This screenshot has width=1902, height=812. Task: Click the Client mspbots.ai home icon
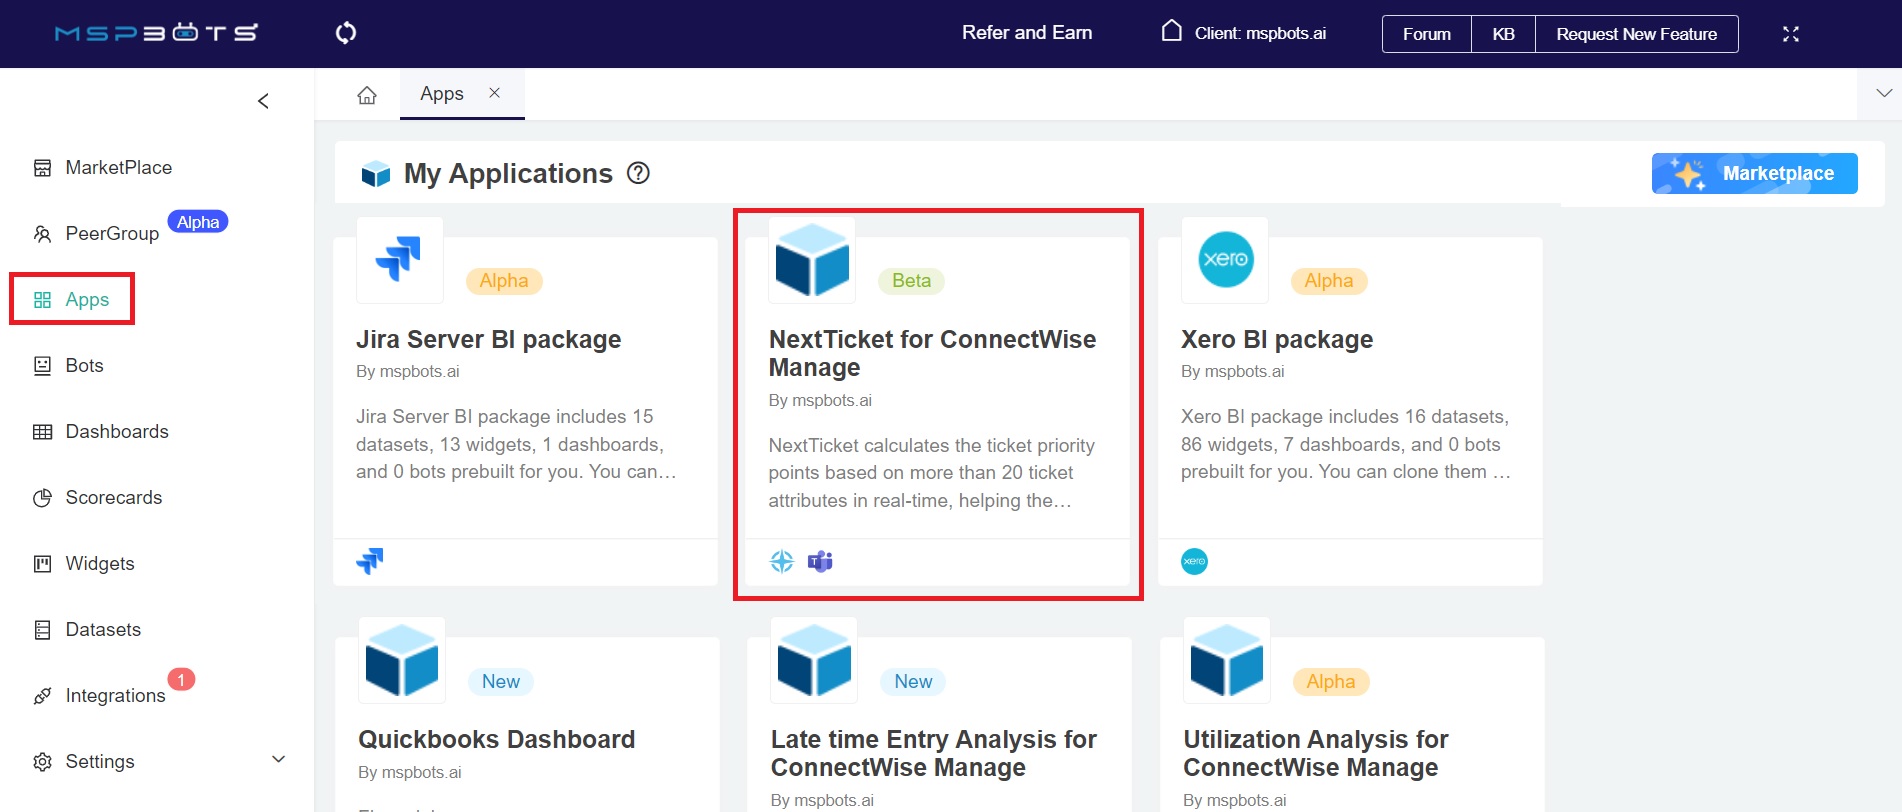point(1171,32)
